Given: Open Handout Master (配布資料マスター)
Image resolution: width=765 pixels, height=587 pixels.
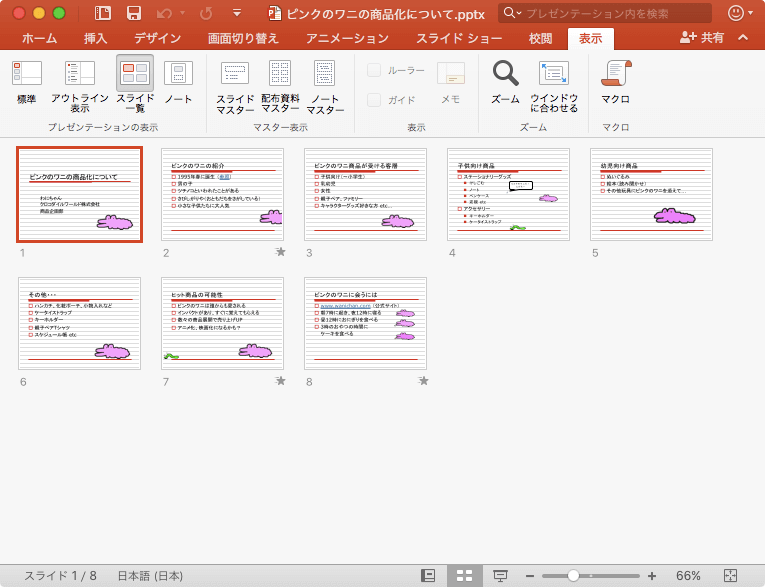Looking at the screenshot, I should 280,87.
